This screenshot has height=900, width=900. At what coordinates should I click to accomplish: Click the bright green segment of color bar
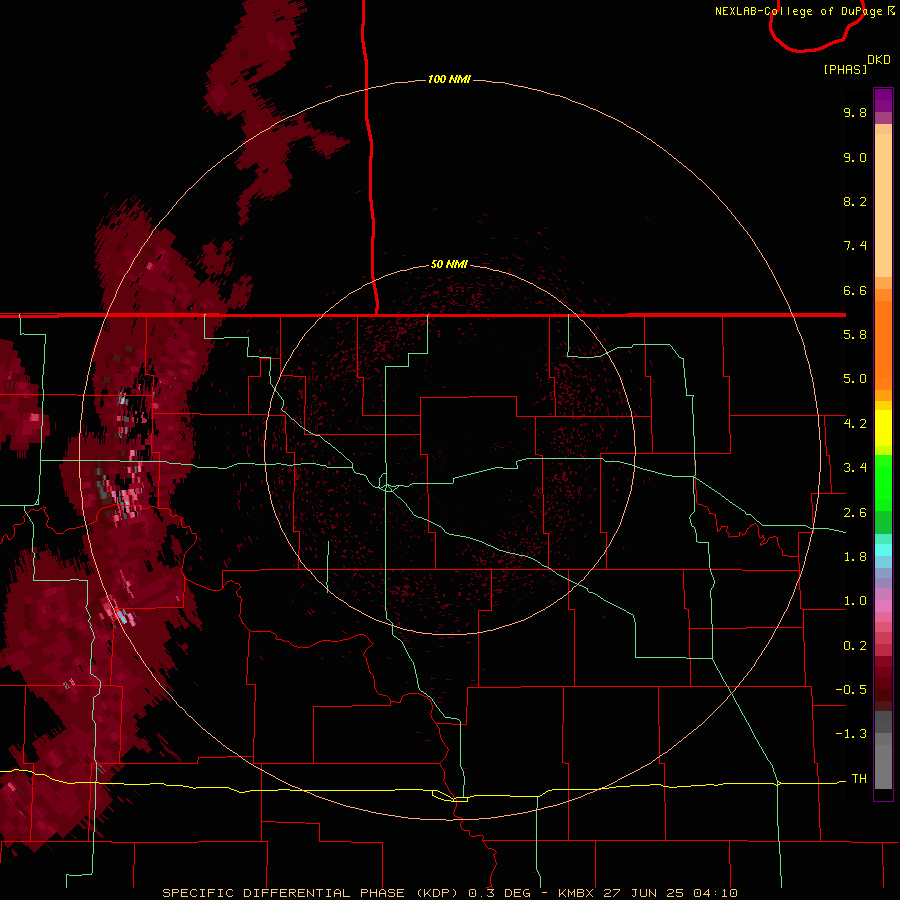click(x=883, y=482)
